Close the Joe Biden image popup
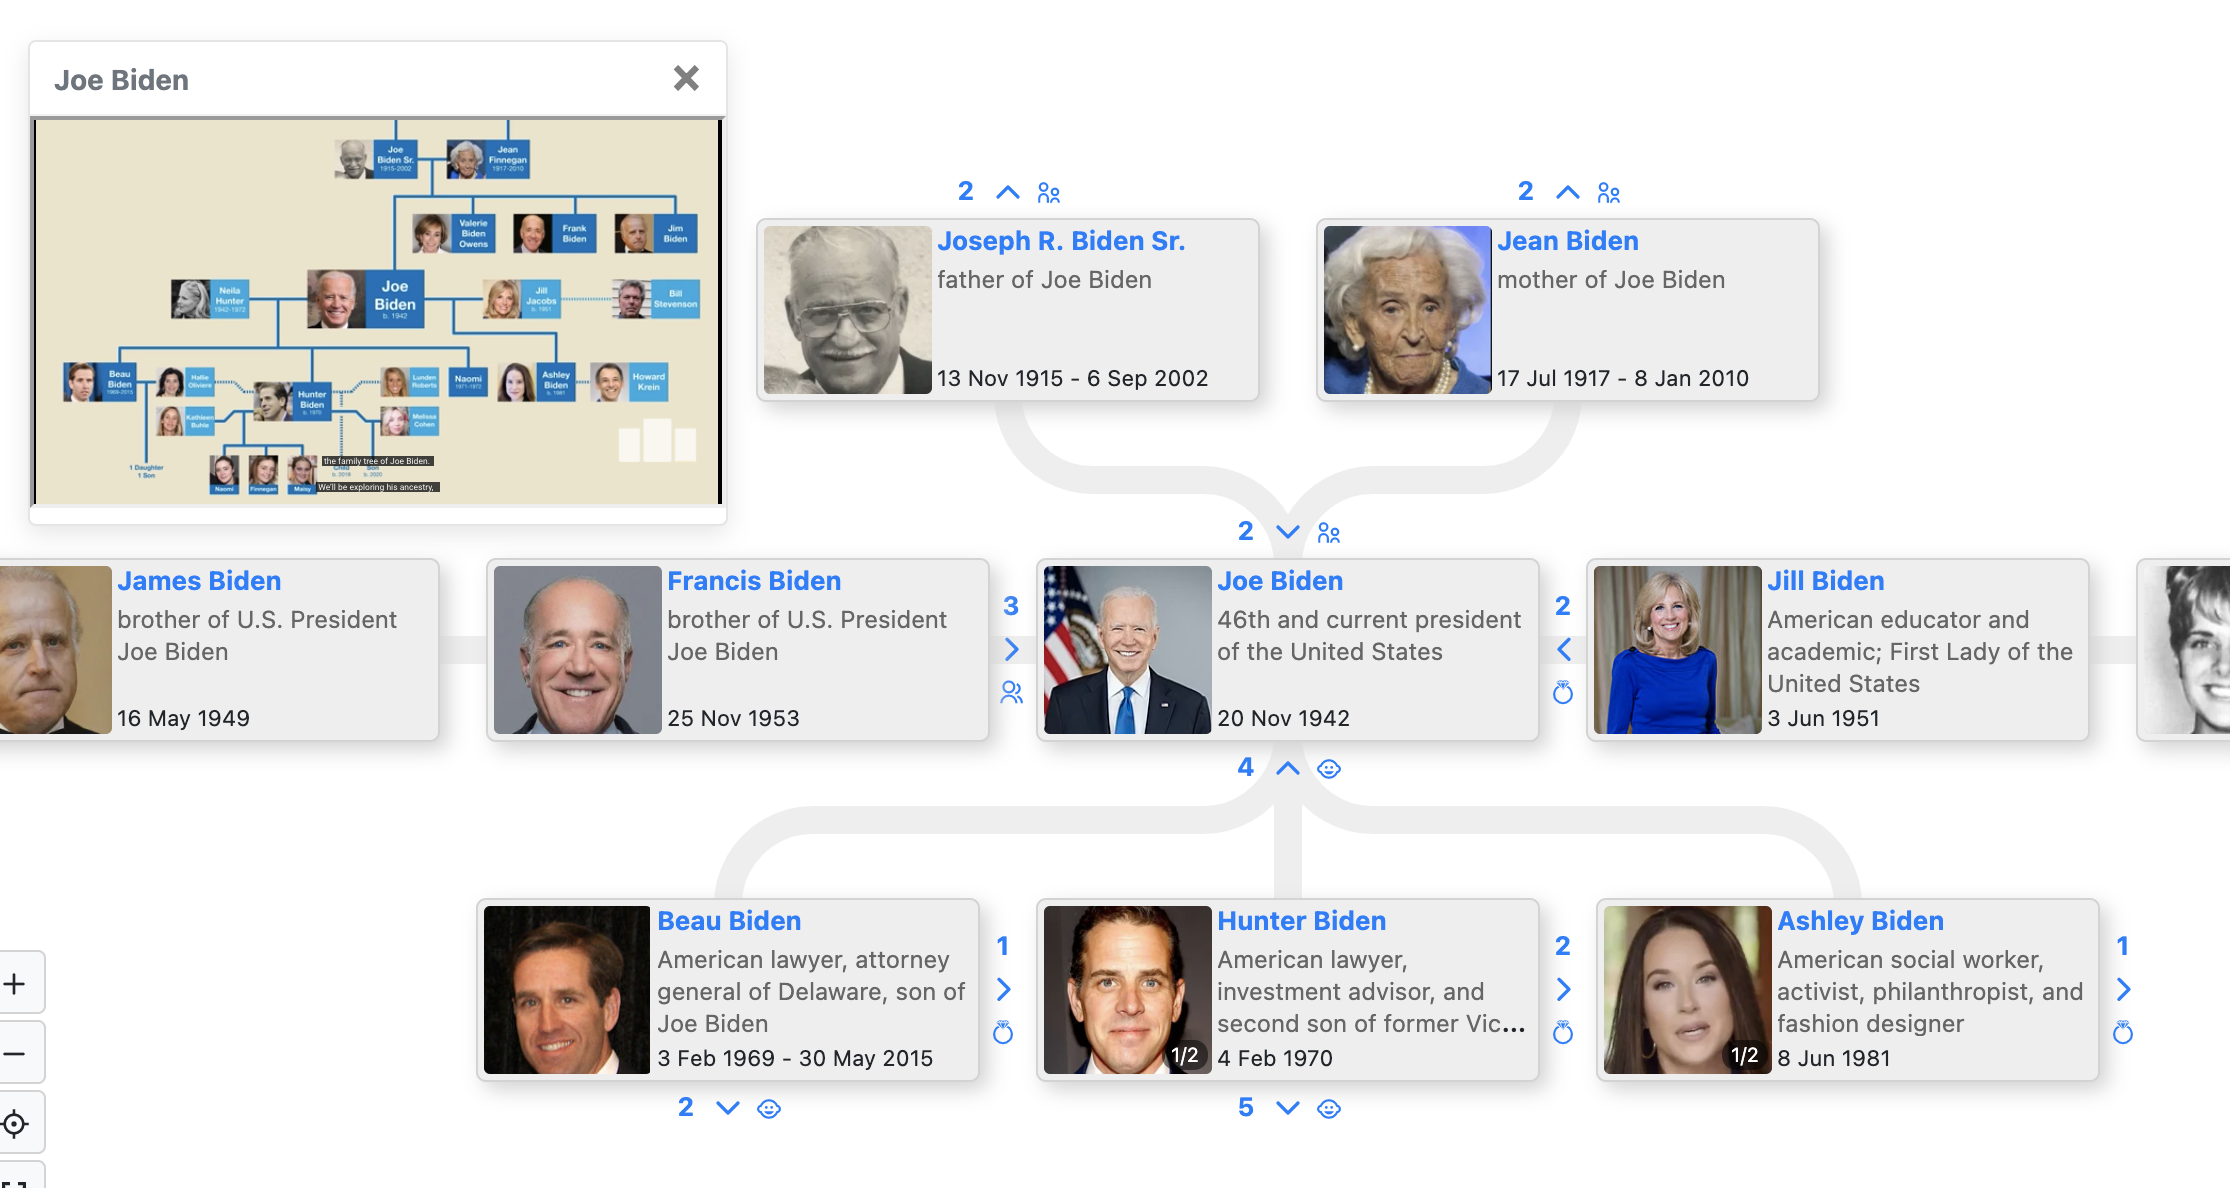The width and height of the screenshot is (2230, 1188). (x=686, y=78)
